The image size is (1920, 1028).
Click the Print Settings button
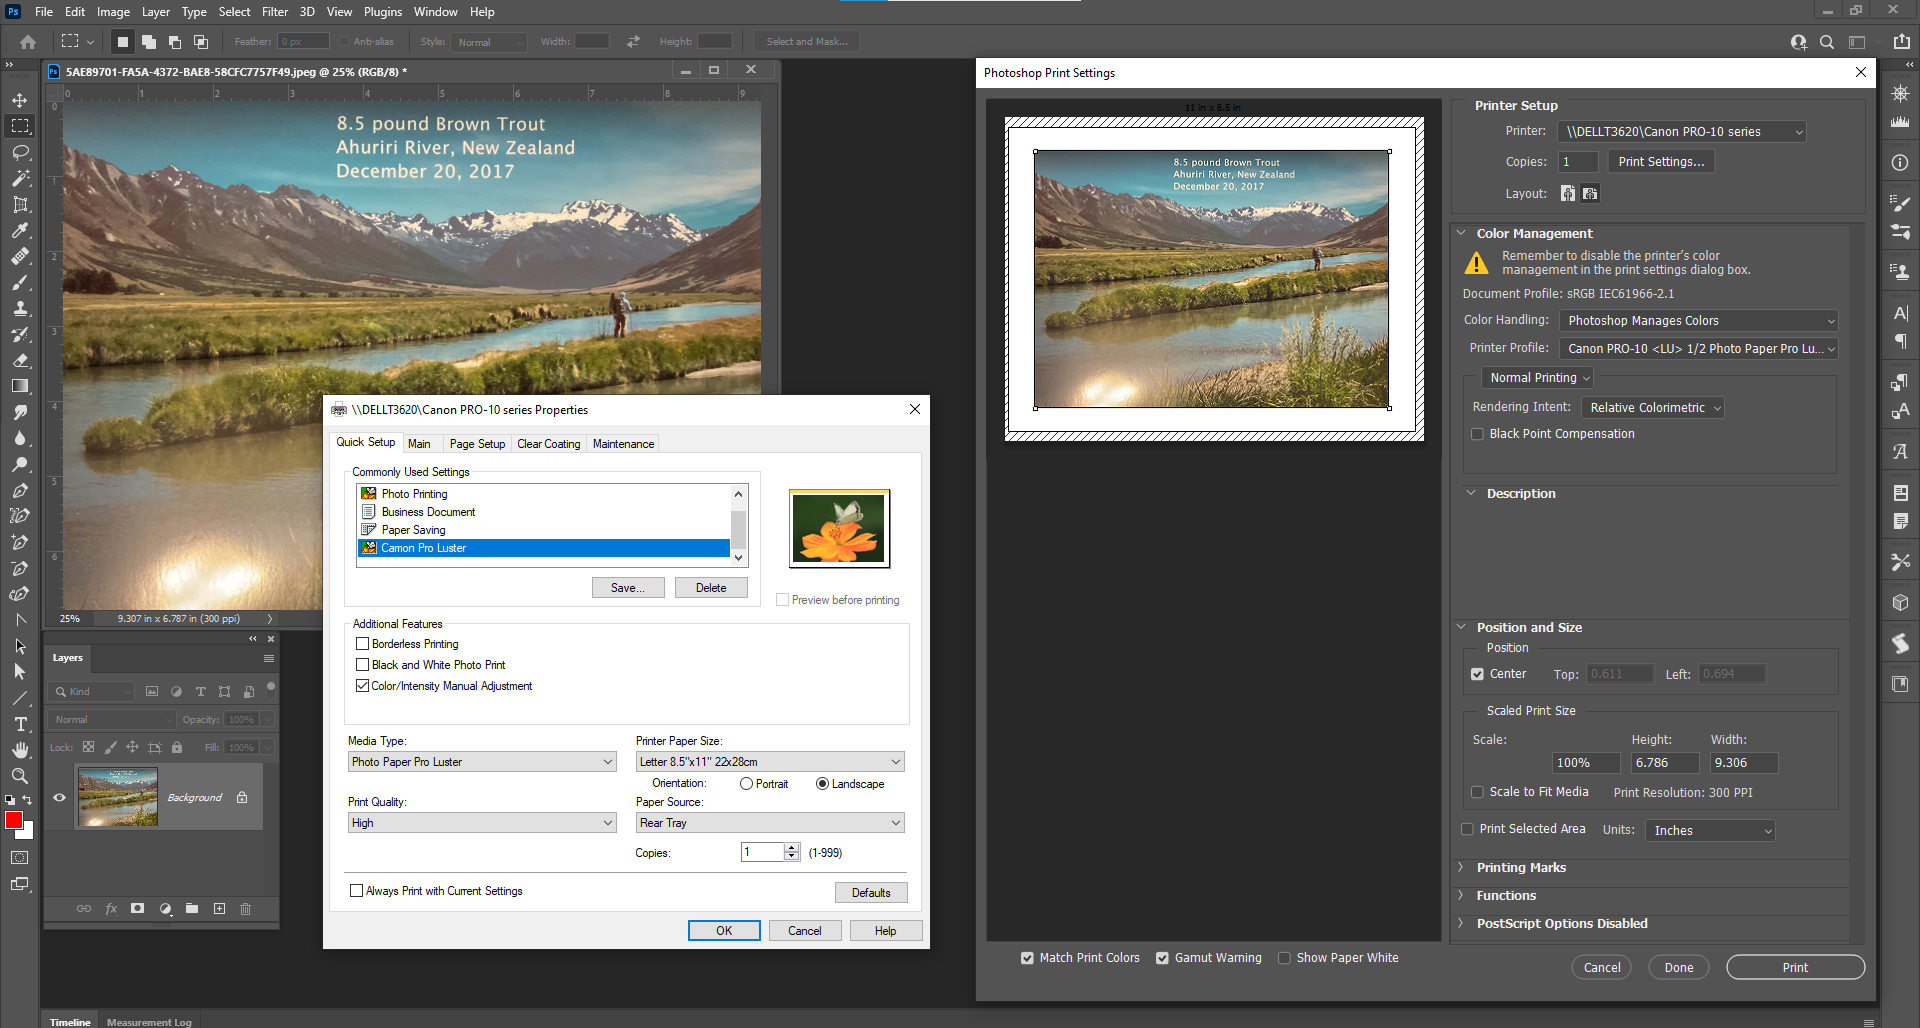point(1660,161)
